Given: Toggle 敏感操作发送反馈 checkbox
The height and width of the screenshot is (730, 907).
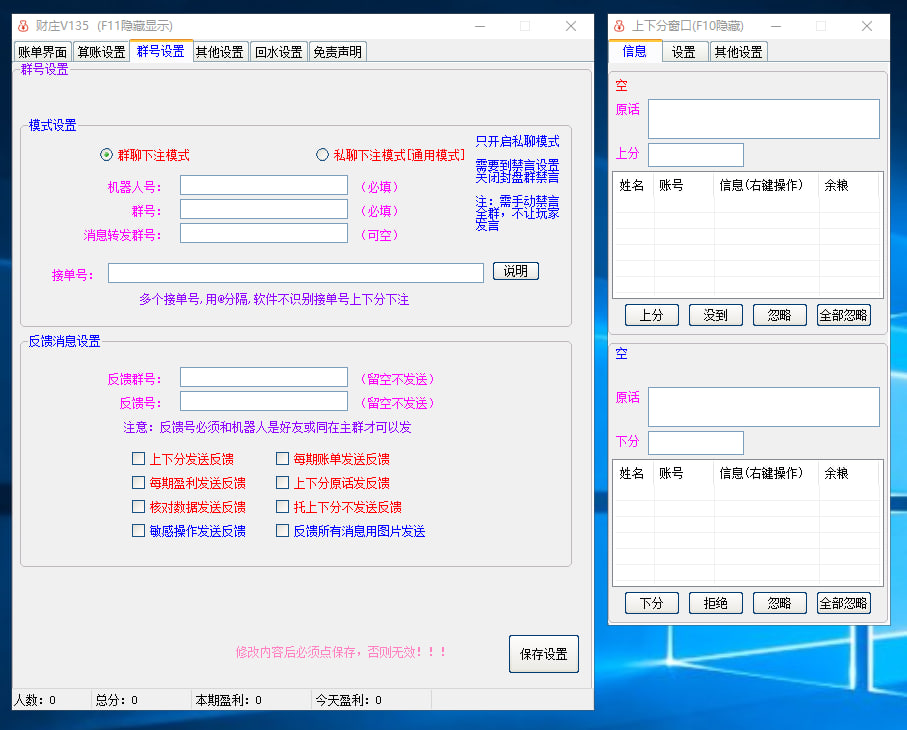Looking at the screenshot, I should (x=139, y=531).
